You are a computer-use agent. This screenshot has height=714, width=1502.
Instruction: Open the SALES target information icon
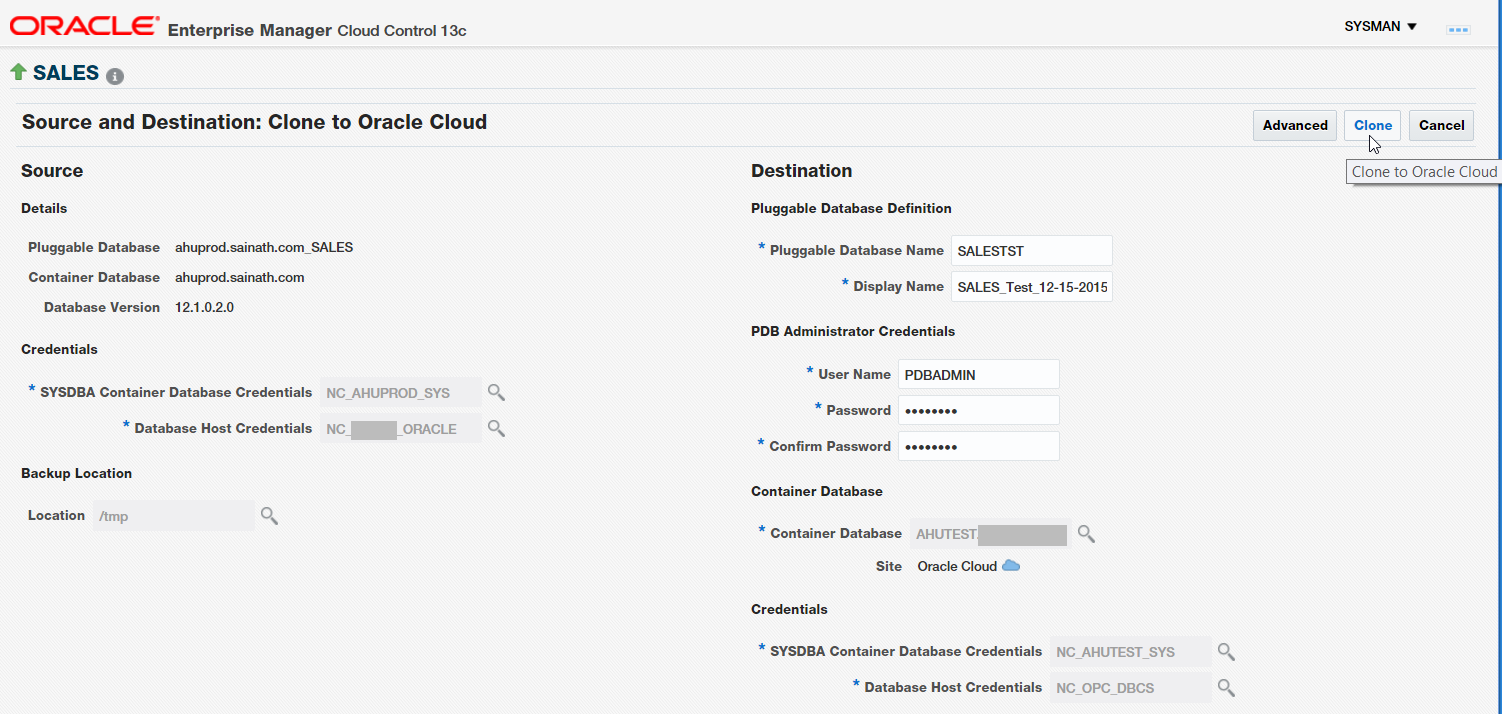click(115, 76)
